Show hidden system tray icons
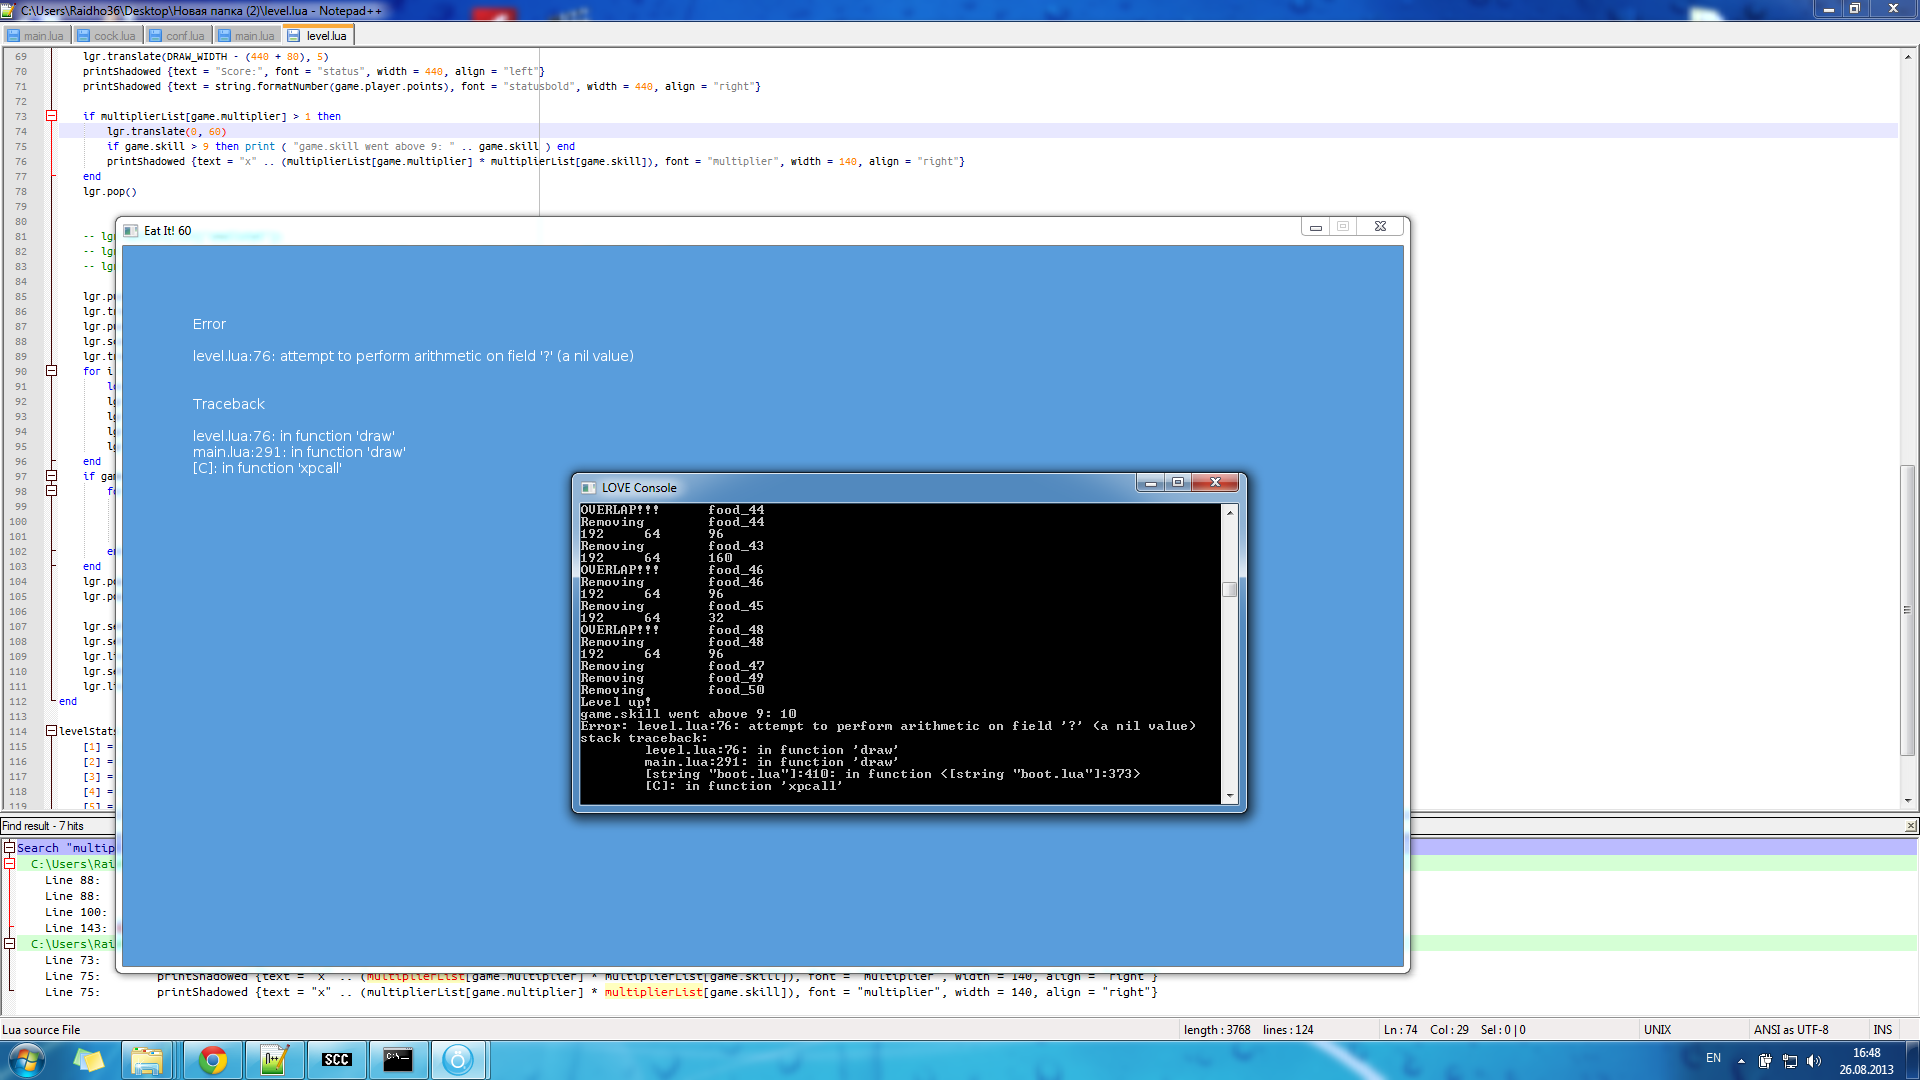Screen dimensions: 1920x1080 click(1741, 1061)
